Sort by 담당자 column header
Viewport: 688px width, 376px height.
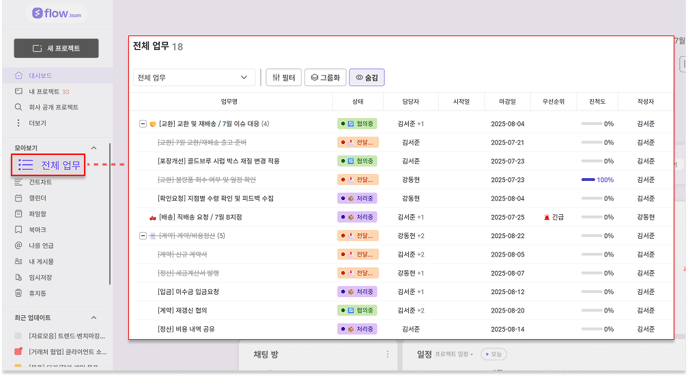pyautogui.click(x=411, y=102)
